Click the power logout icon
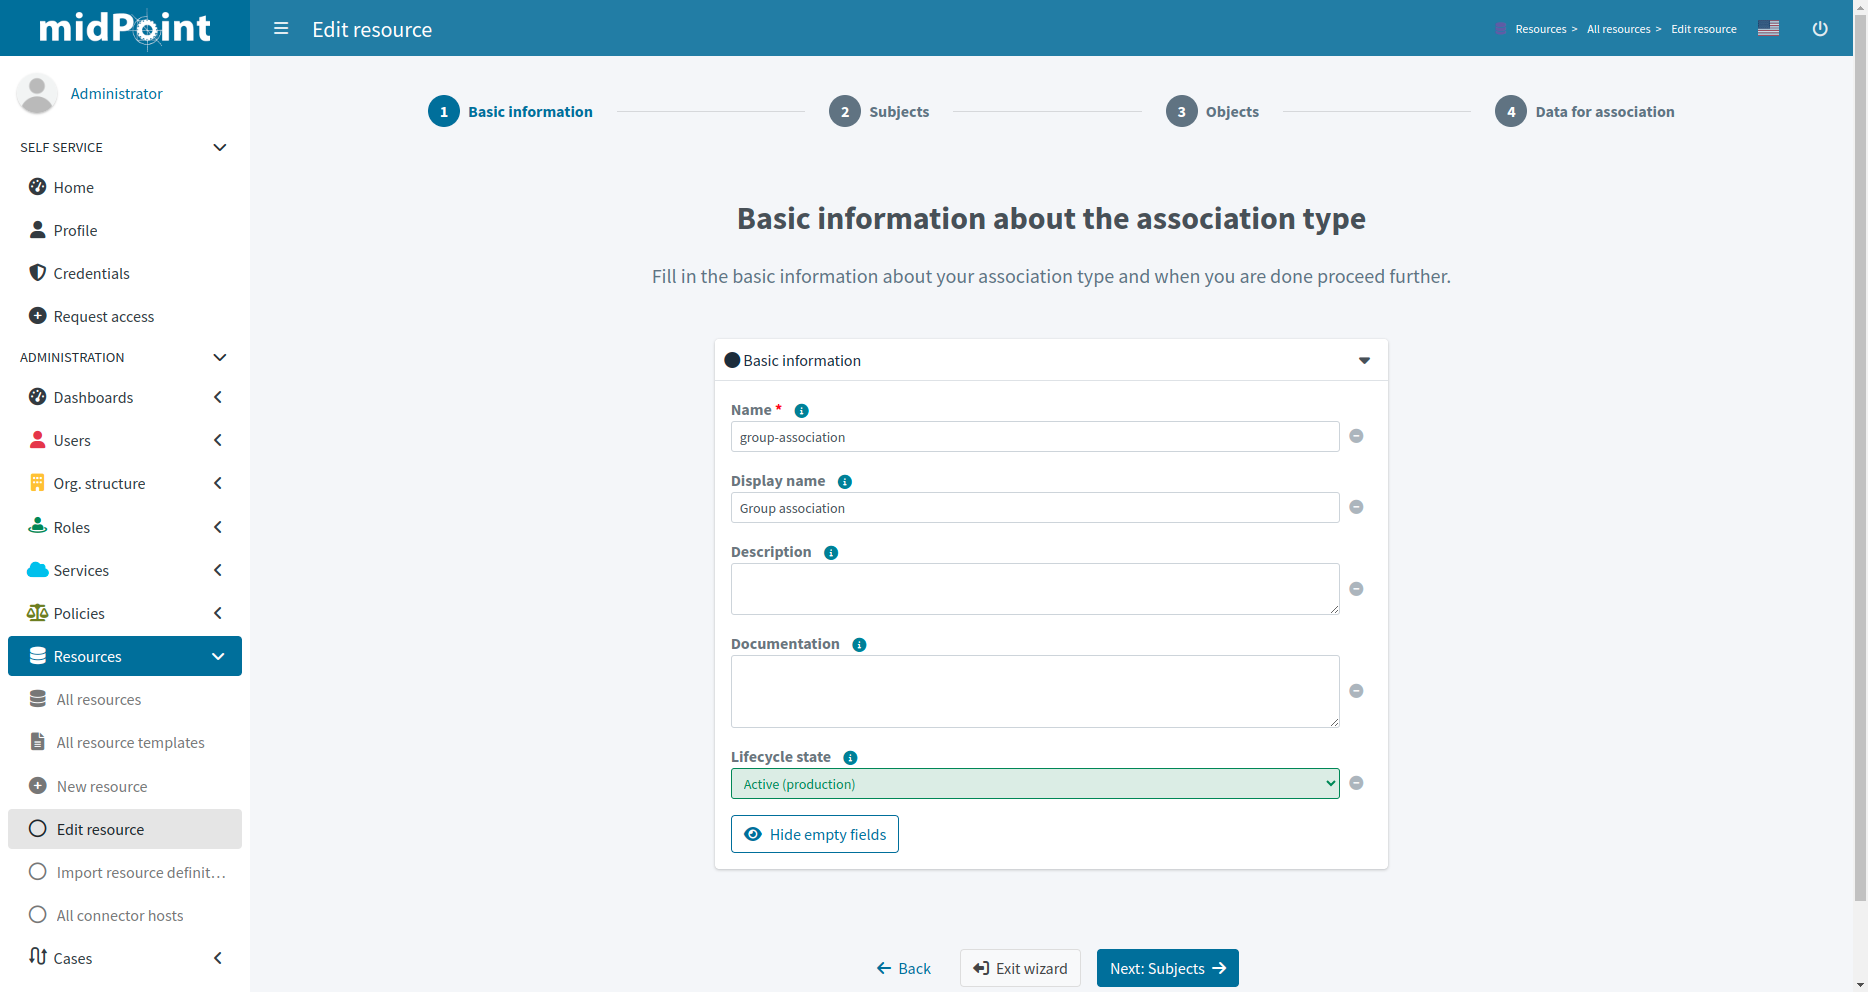 tap(1820, 29)
